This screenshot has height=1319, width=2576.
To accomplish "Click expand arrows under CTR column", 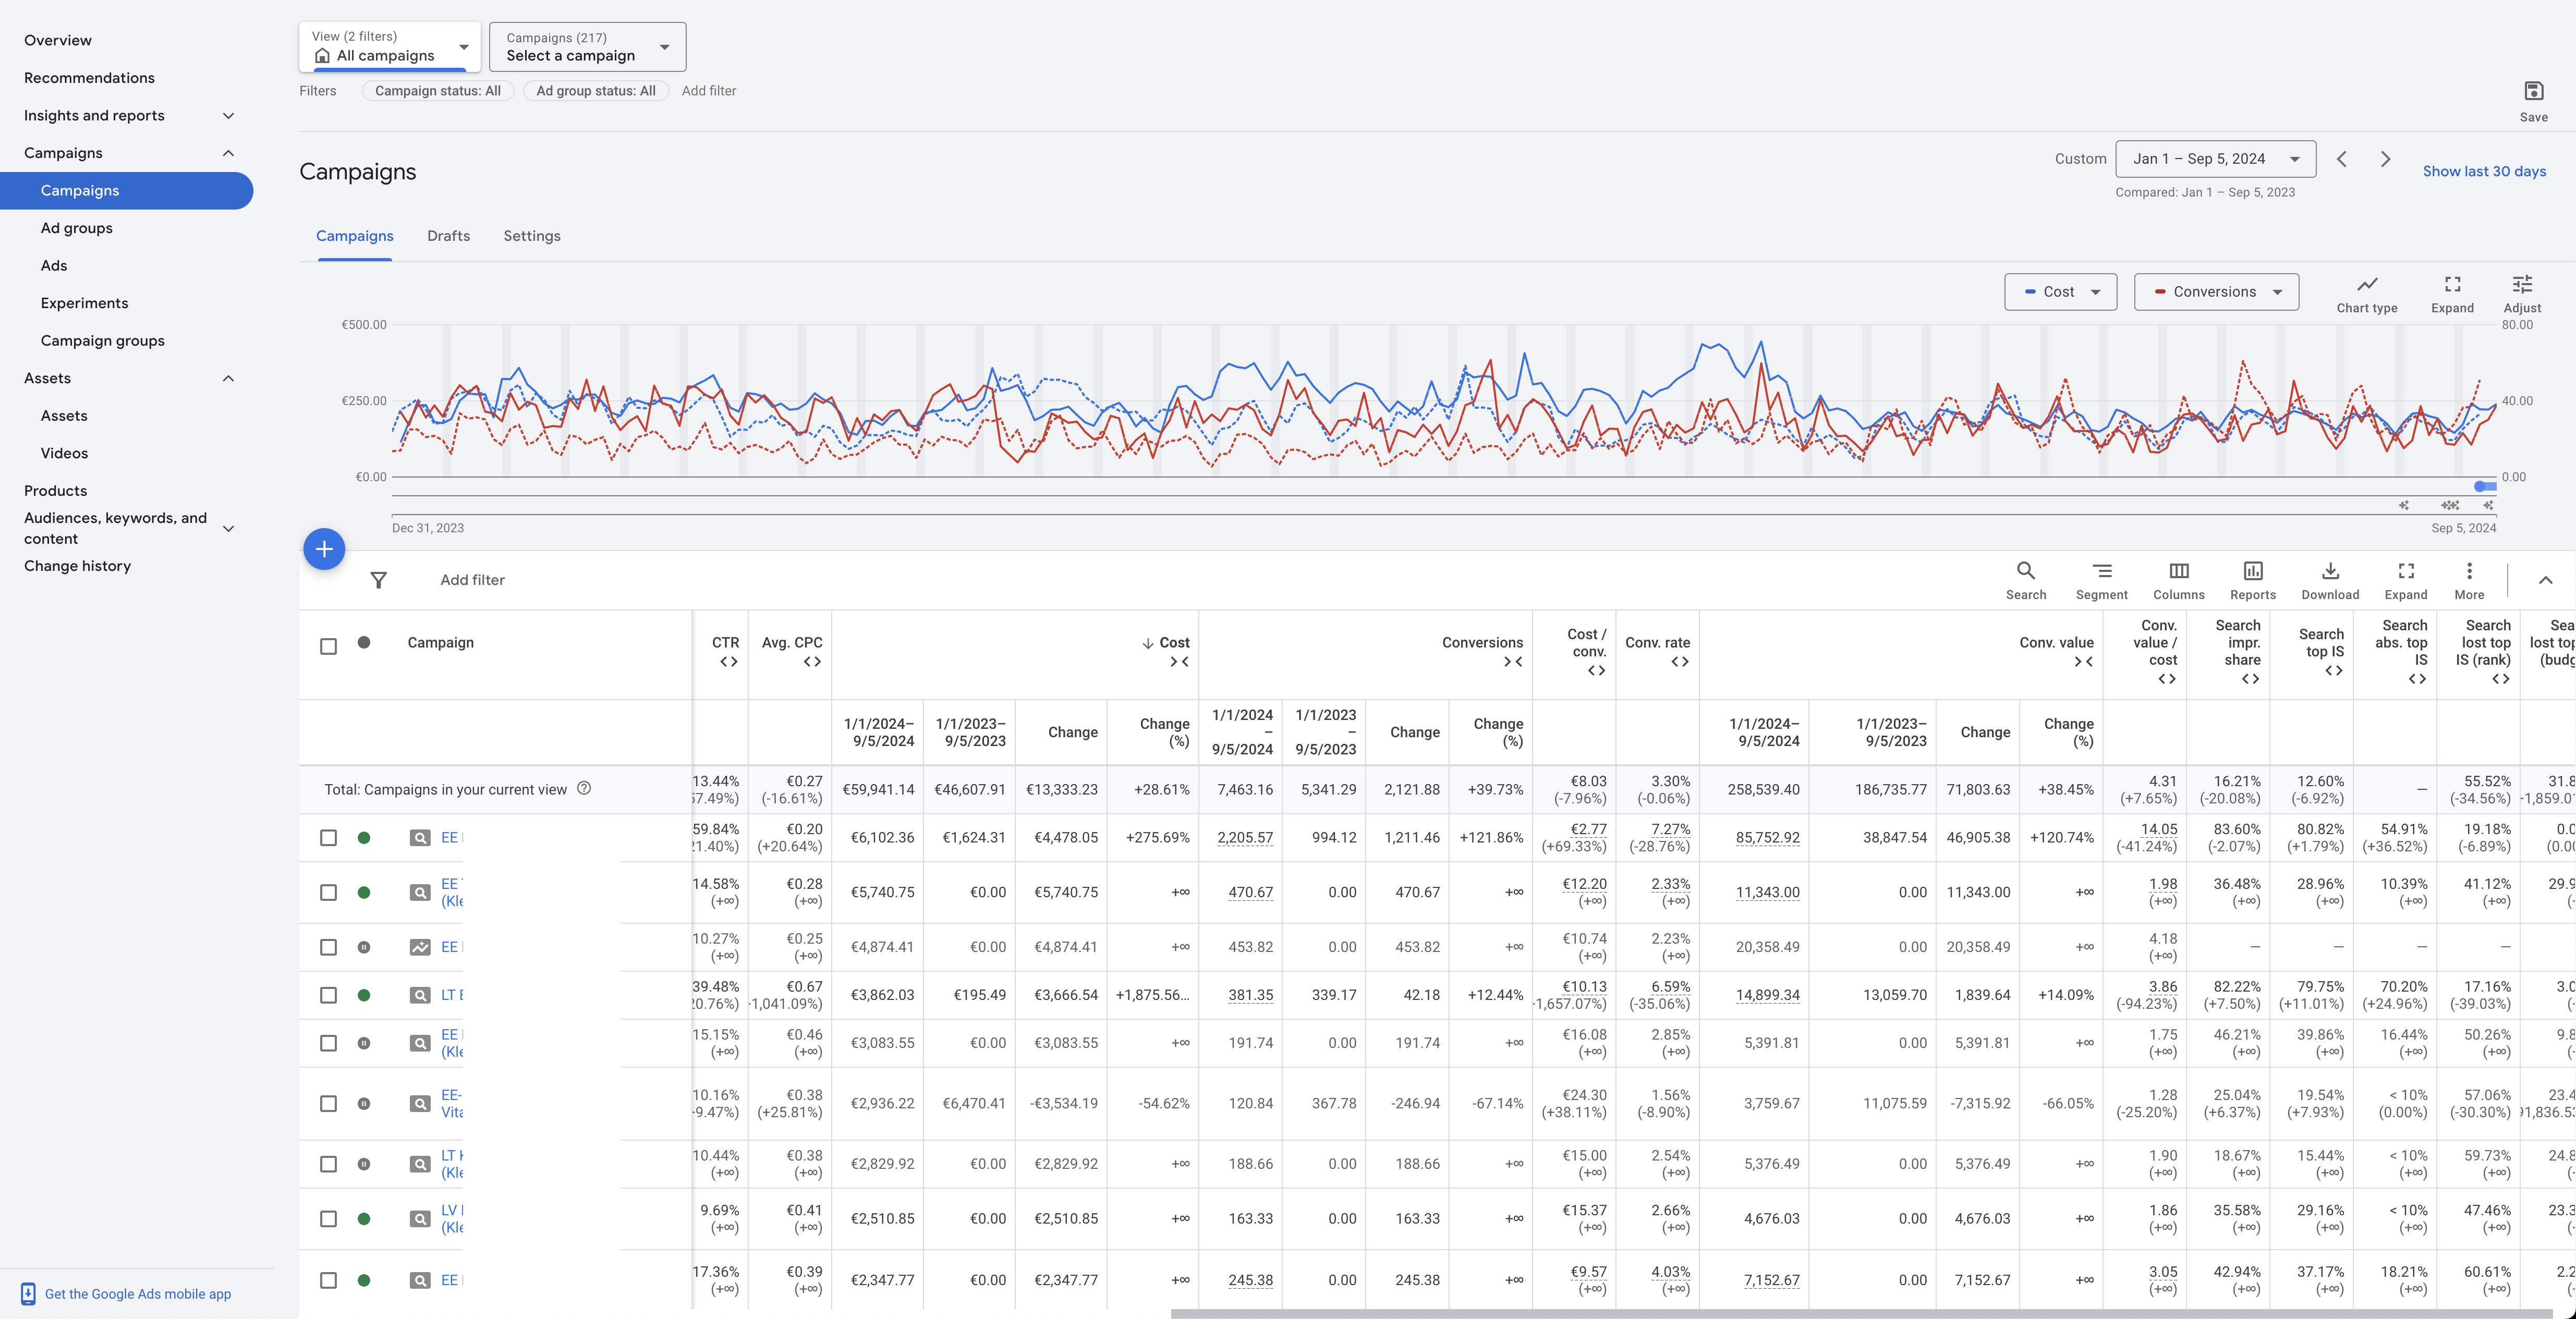I will coord(728,661).
